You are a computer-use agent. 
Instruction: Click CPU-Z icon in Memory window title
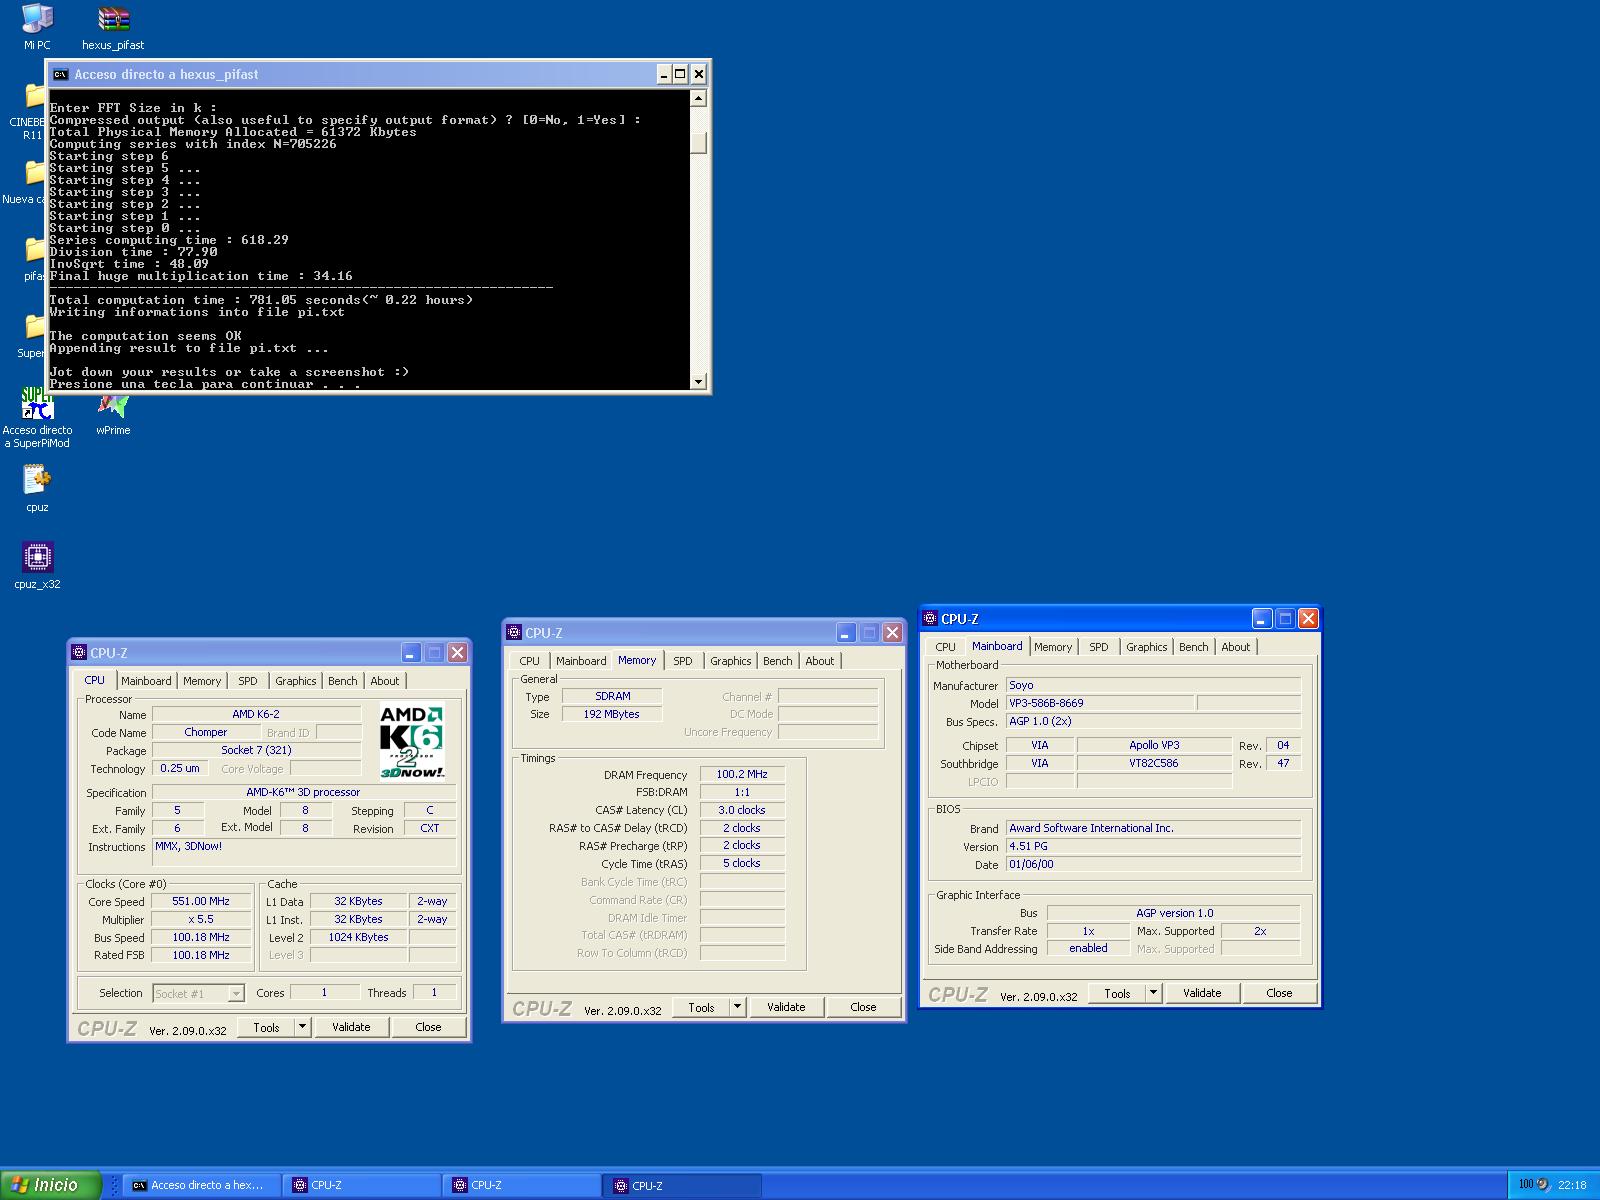click(x=514, y=633)
